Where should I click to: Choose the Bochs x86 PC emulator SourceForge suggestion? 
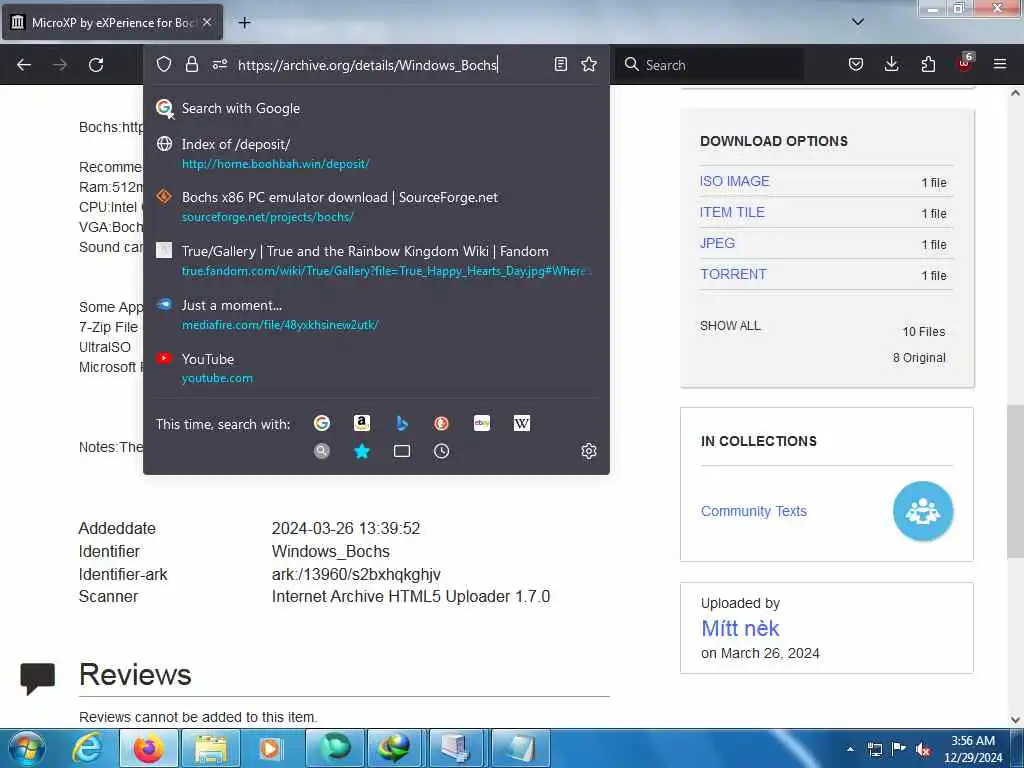tap(376, 206)
